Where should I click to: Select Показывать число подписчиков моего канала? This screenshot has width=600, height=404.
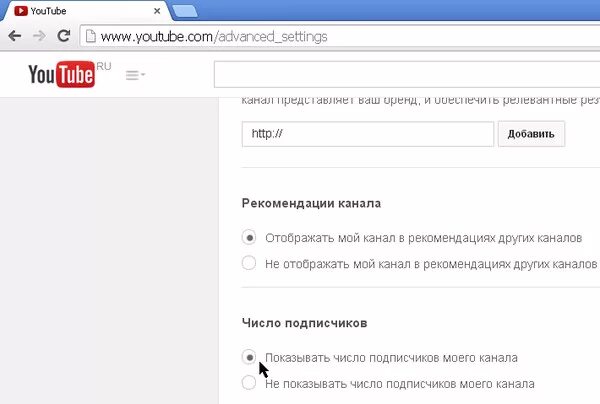click(249, 357)
